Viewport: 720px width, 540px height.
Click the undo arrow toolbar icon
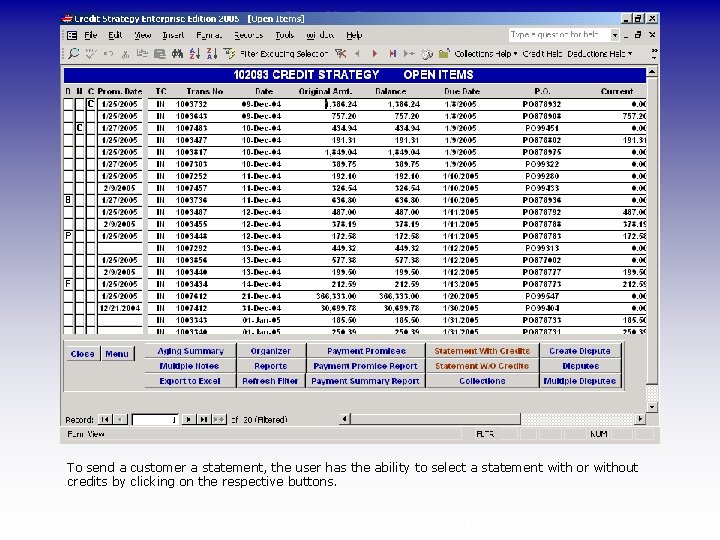click(108, 54)
